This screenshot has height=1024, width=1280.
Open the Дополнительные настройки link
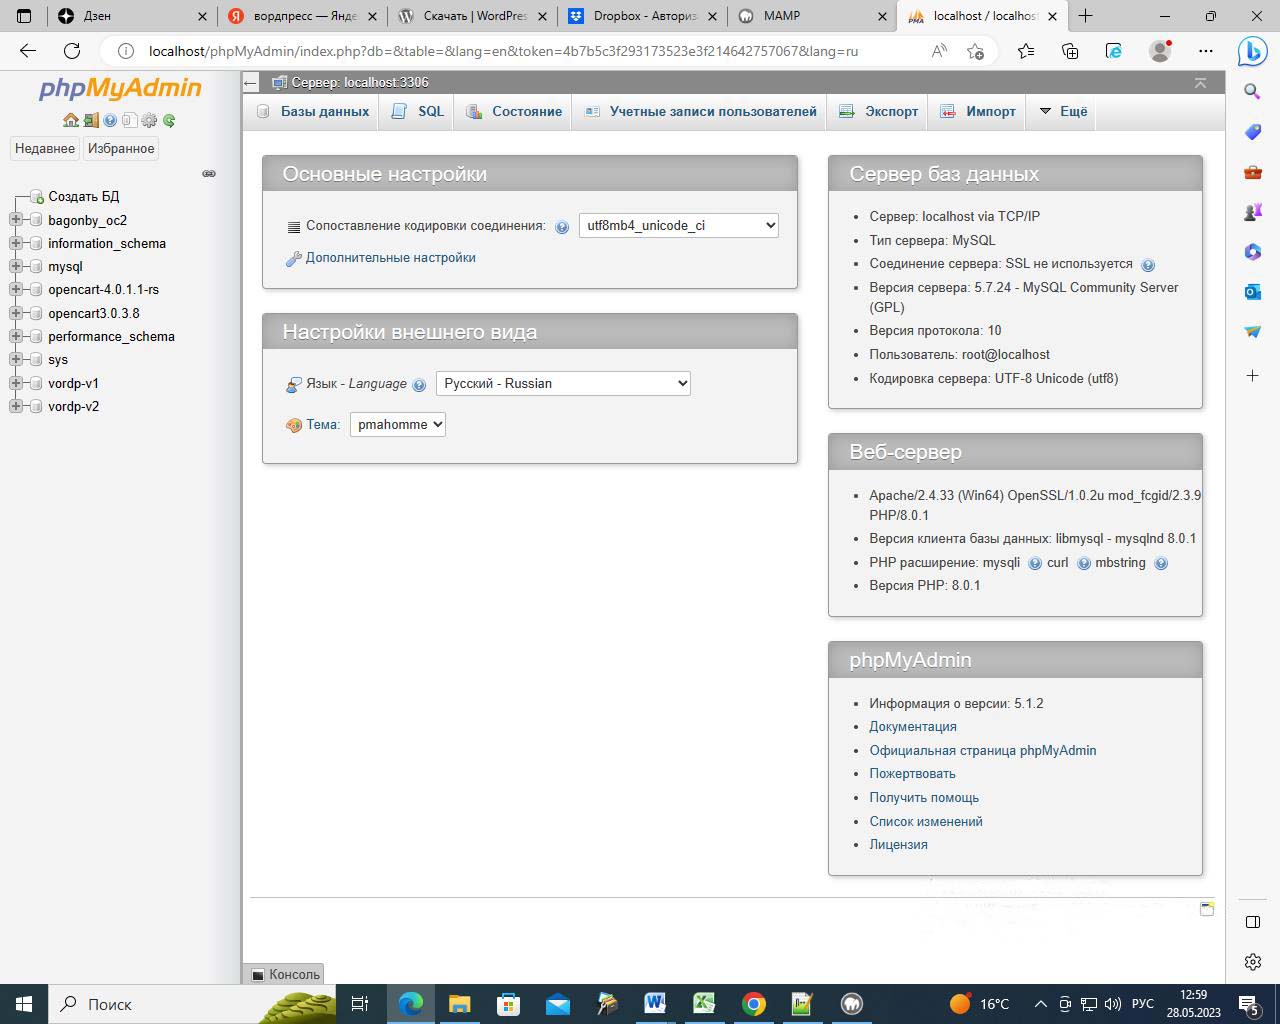[390, 258]
